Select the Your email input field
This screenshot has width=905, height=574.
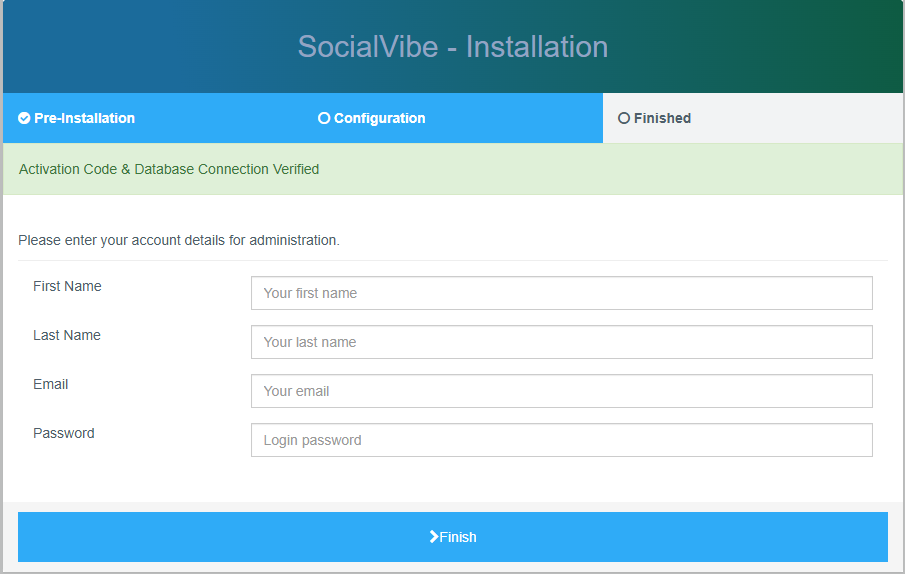pyautogui.click(x=562, y=391)
